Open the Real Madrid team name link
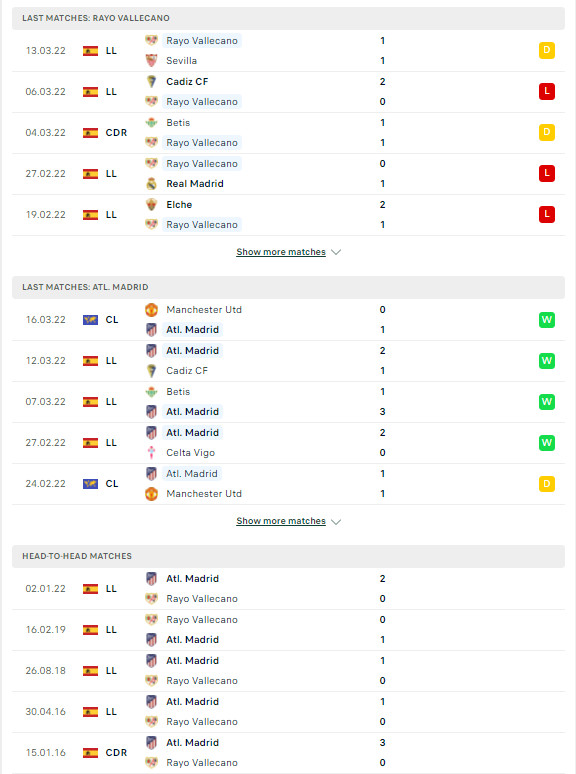The height and width of the screenshot is (774, 576). click(195, 184)
